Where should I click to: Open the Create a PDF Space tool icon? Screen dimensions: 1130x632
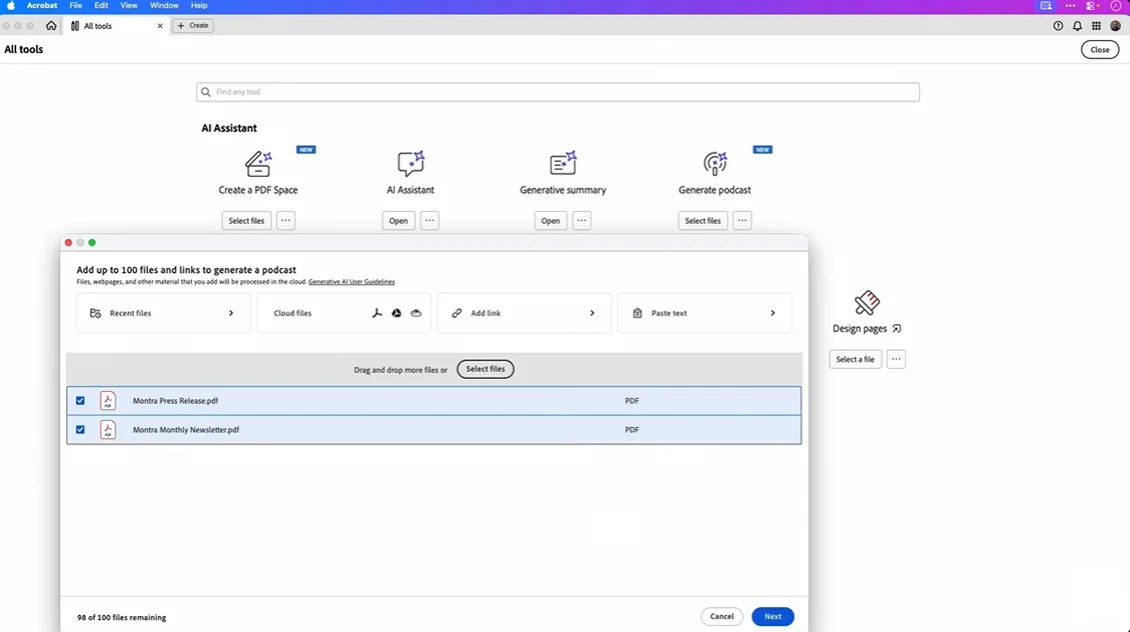click(258, 164)
